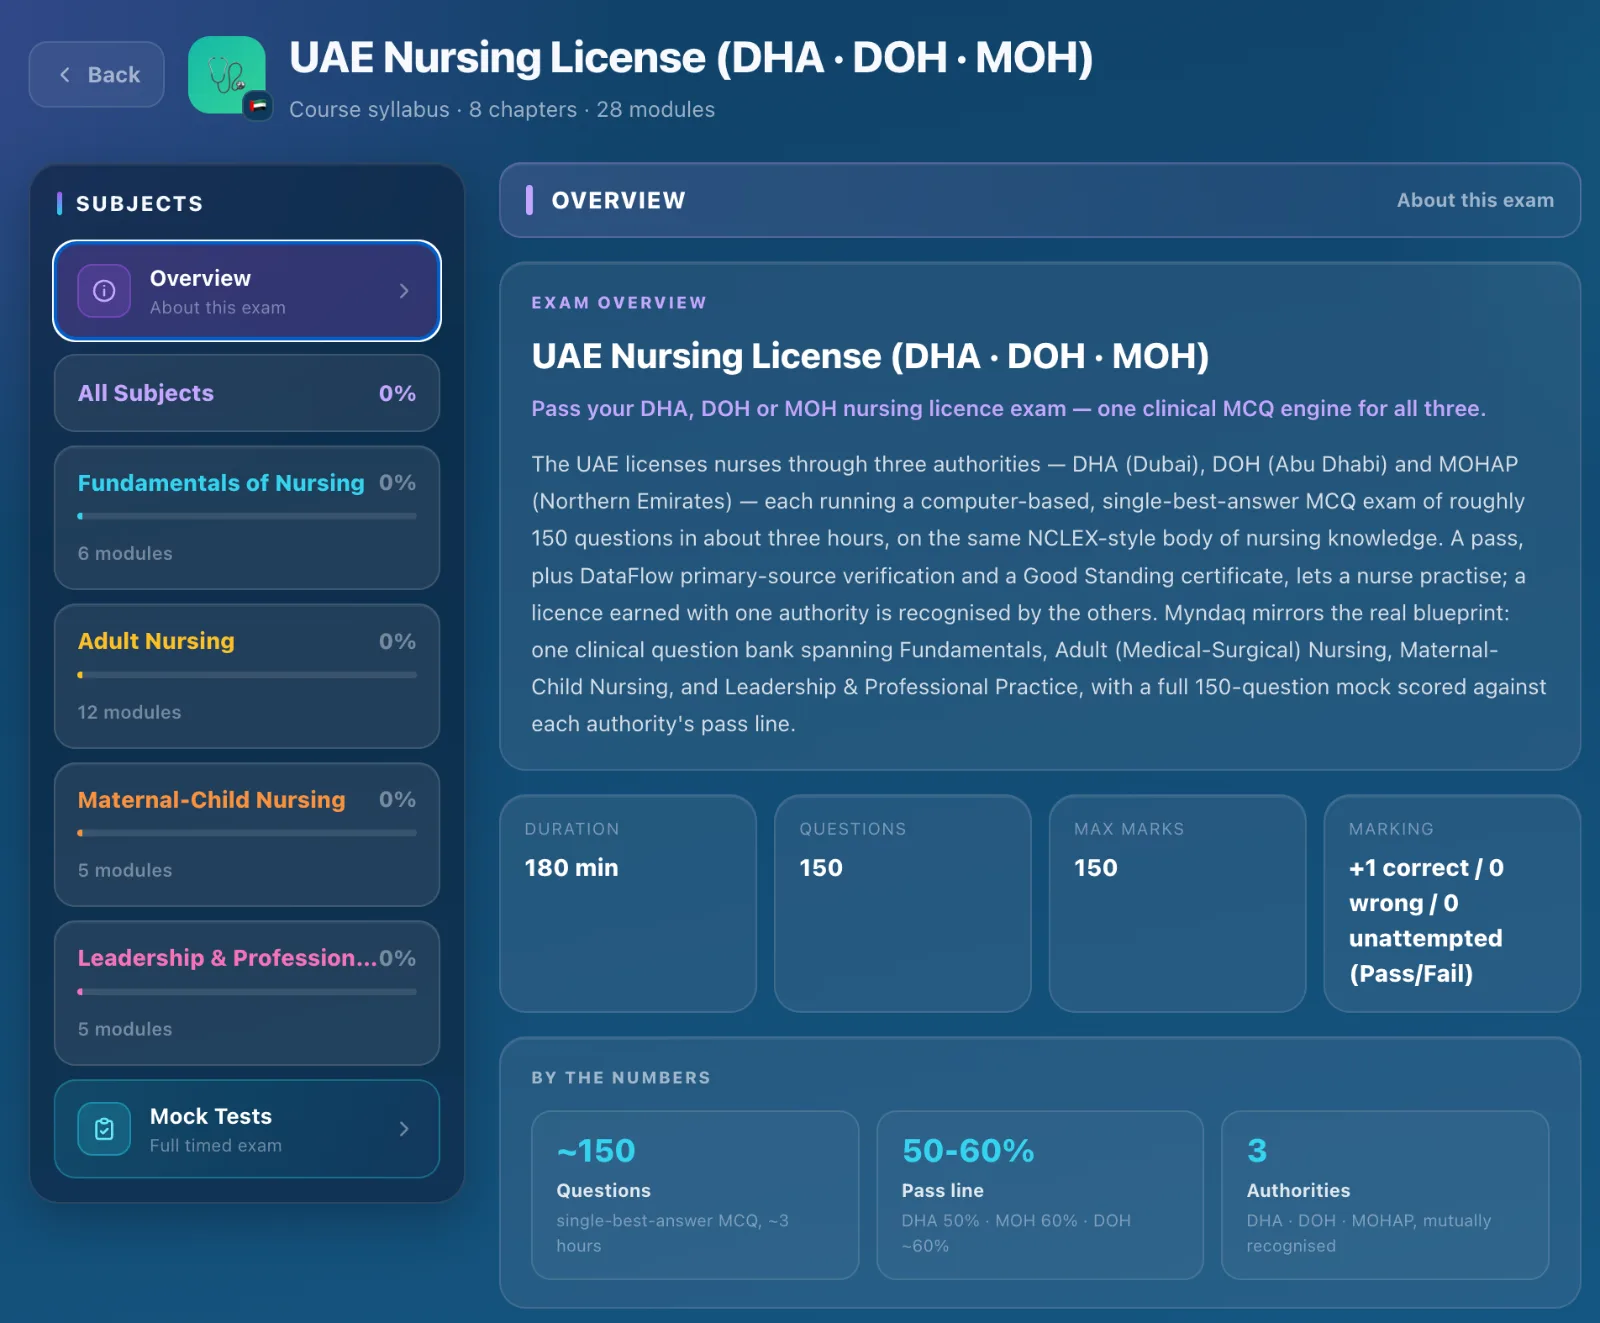Click the back arrow chevron icon

click(x=65, y=75)
